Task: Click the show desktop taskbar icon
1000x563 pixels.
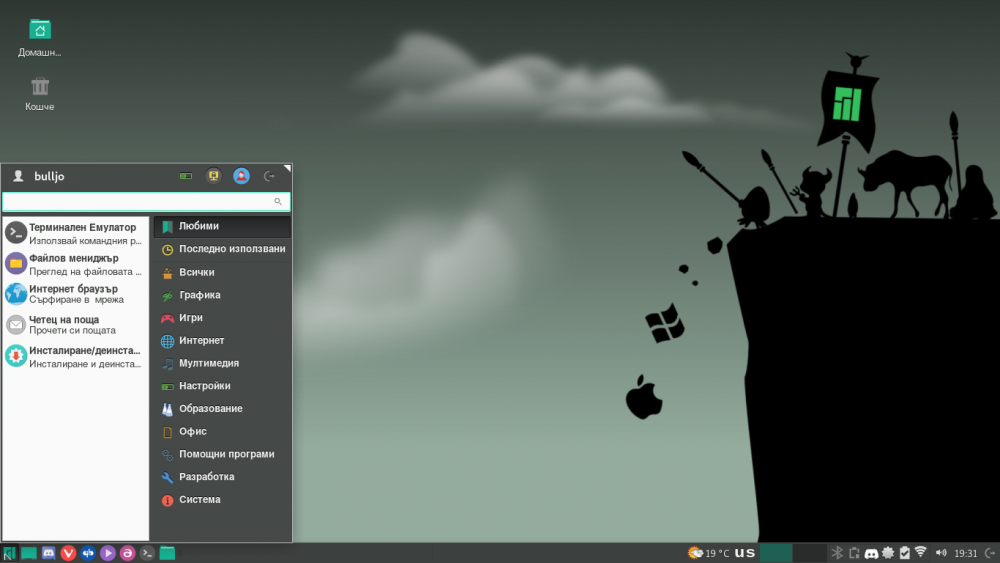Action: coord(29,553)
